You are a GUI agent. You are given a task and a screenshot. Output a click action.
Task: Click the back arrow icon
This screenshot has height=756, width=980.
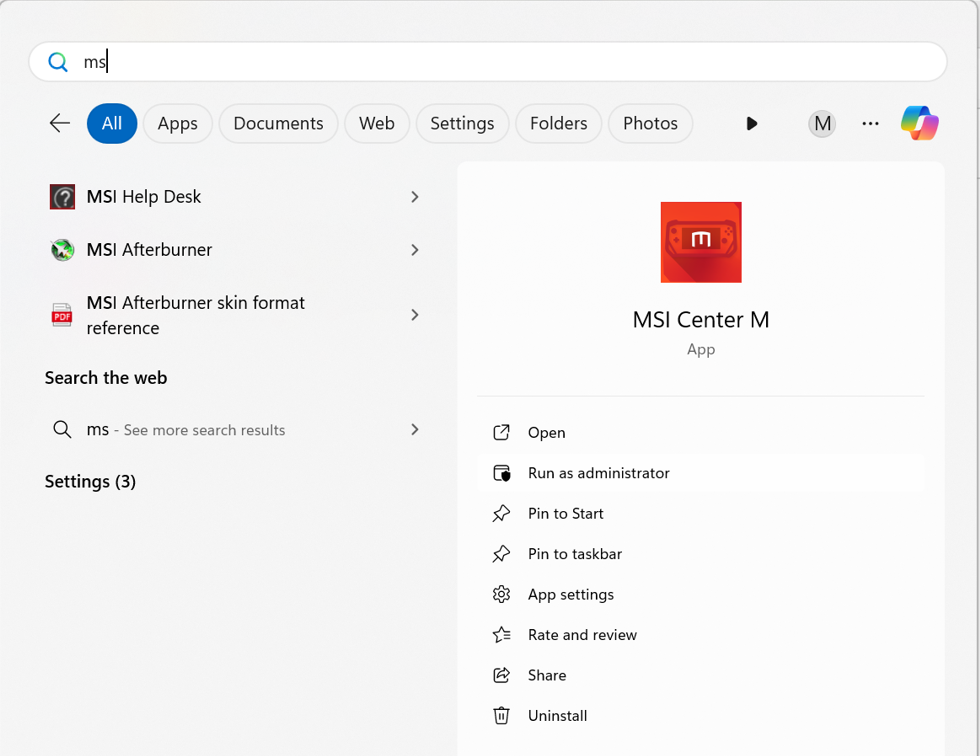point(60,123)
